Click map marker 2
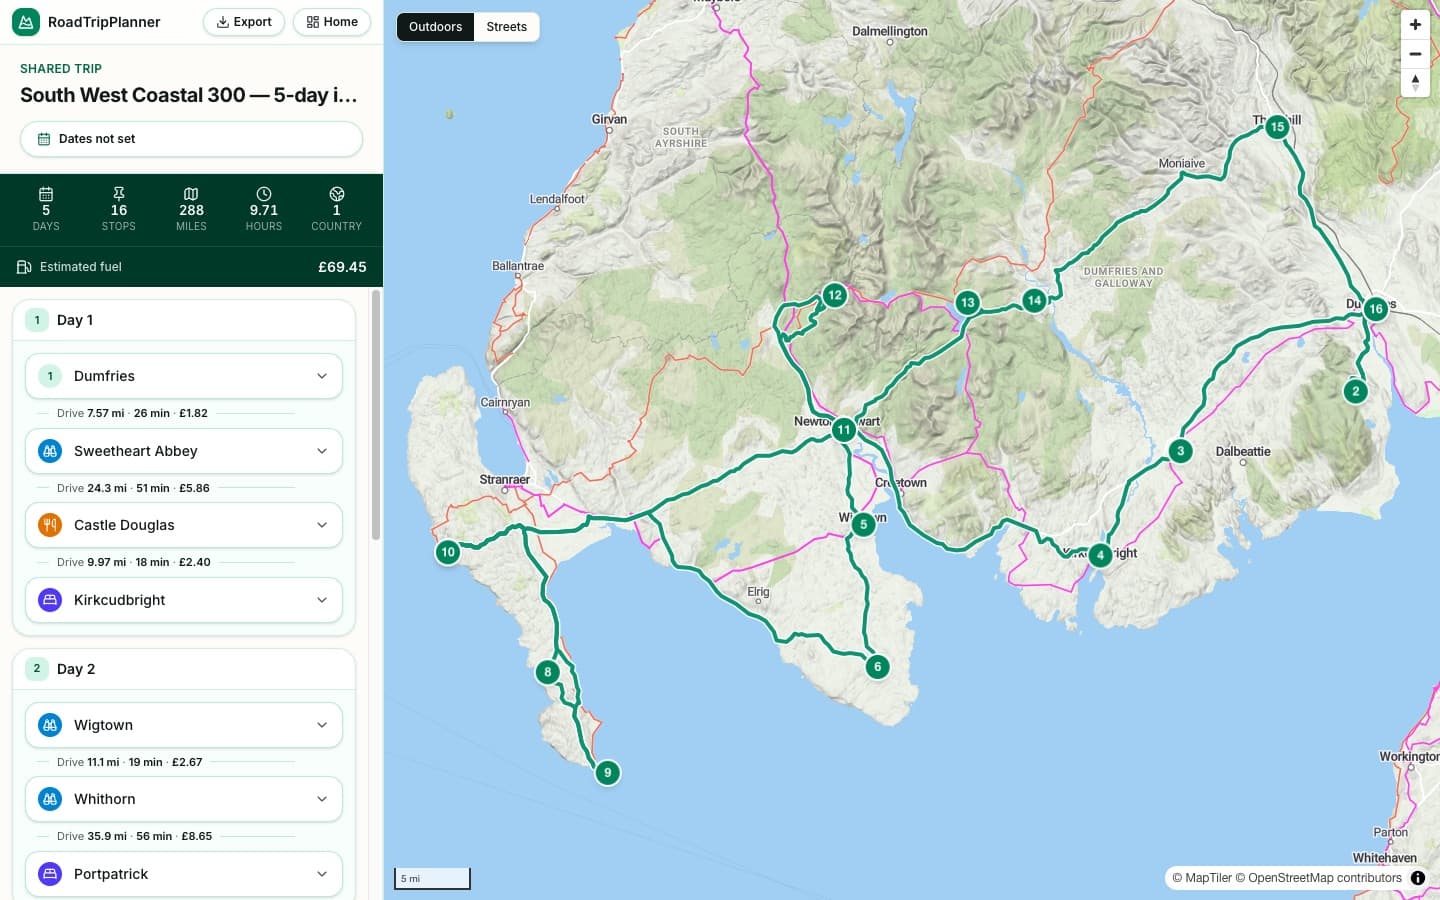 pos(1355,391)
